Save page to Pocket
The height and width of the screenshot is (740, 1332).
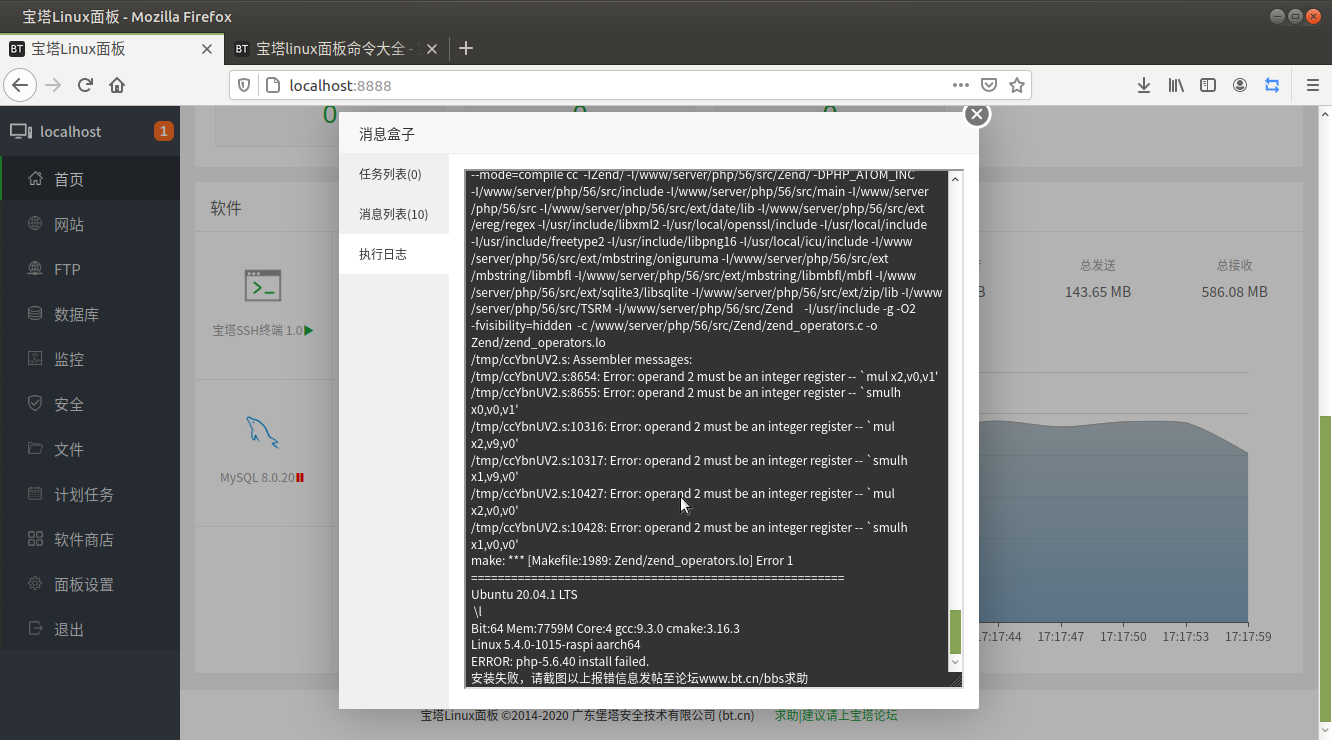[x=989, y=85]
